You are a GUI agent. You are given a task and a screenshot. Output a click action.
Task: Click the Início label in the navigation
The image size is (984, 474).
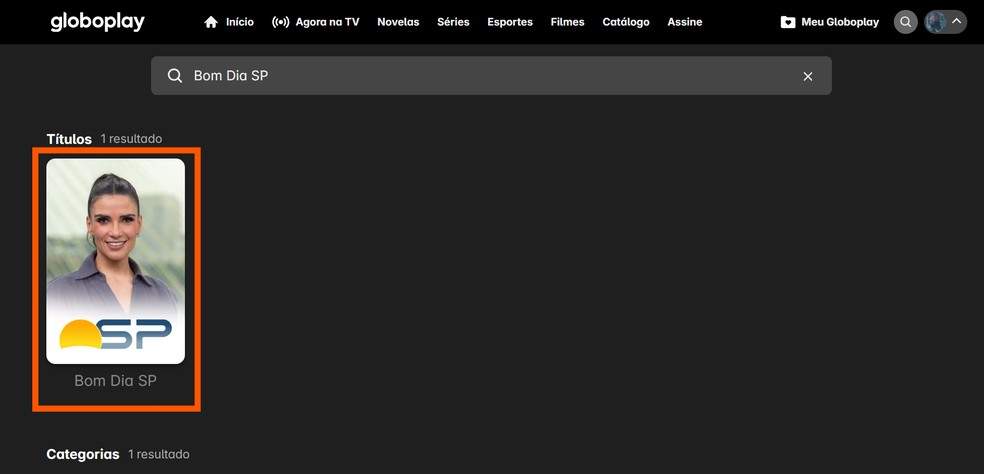point(240,22)
